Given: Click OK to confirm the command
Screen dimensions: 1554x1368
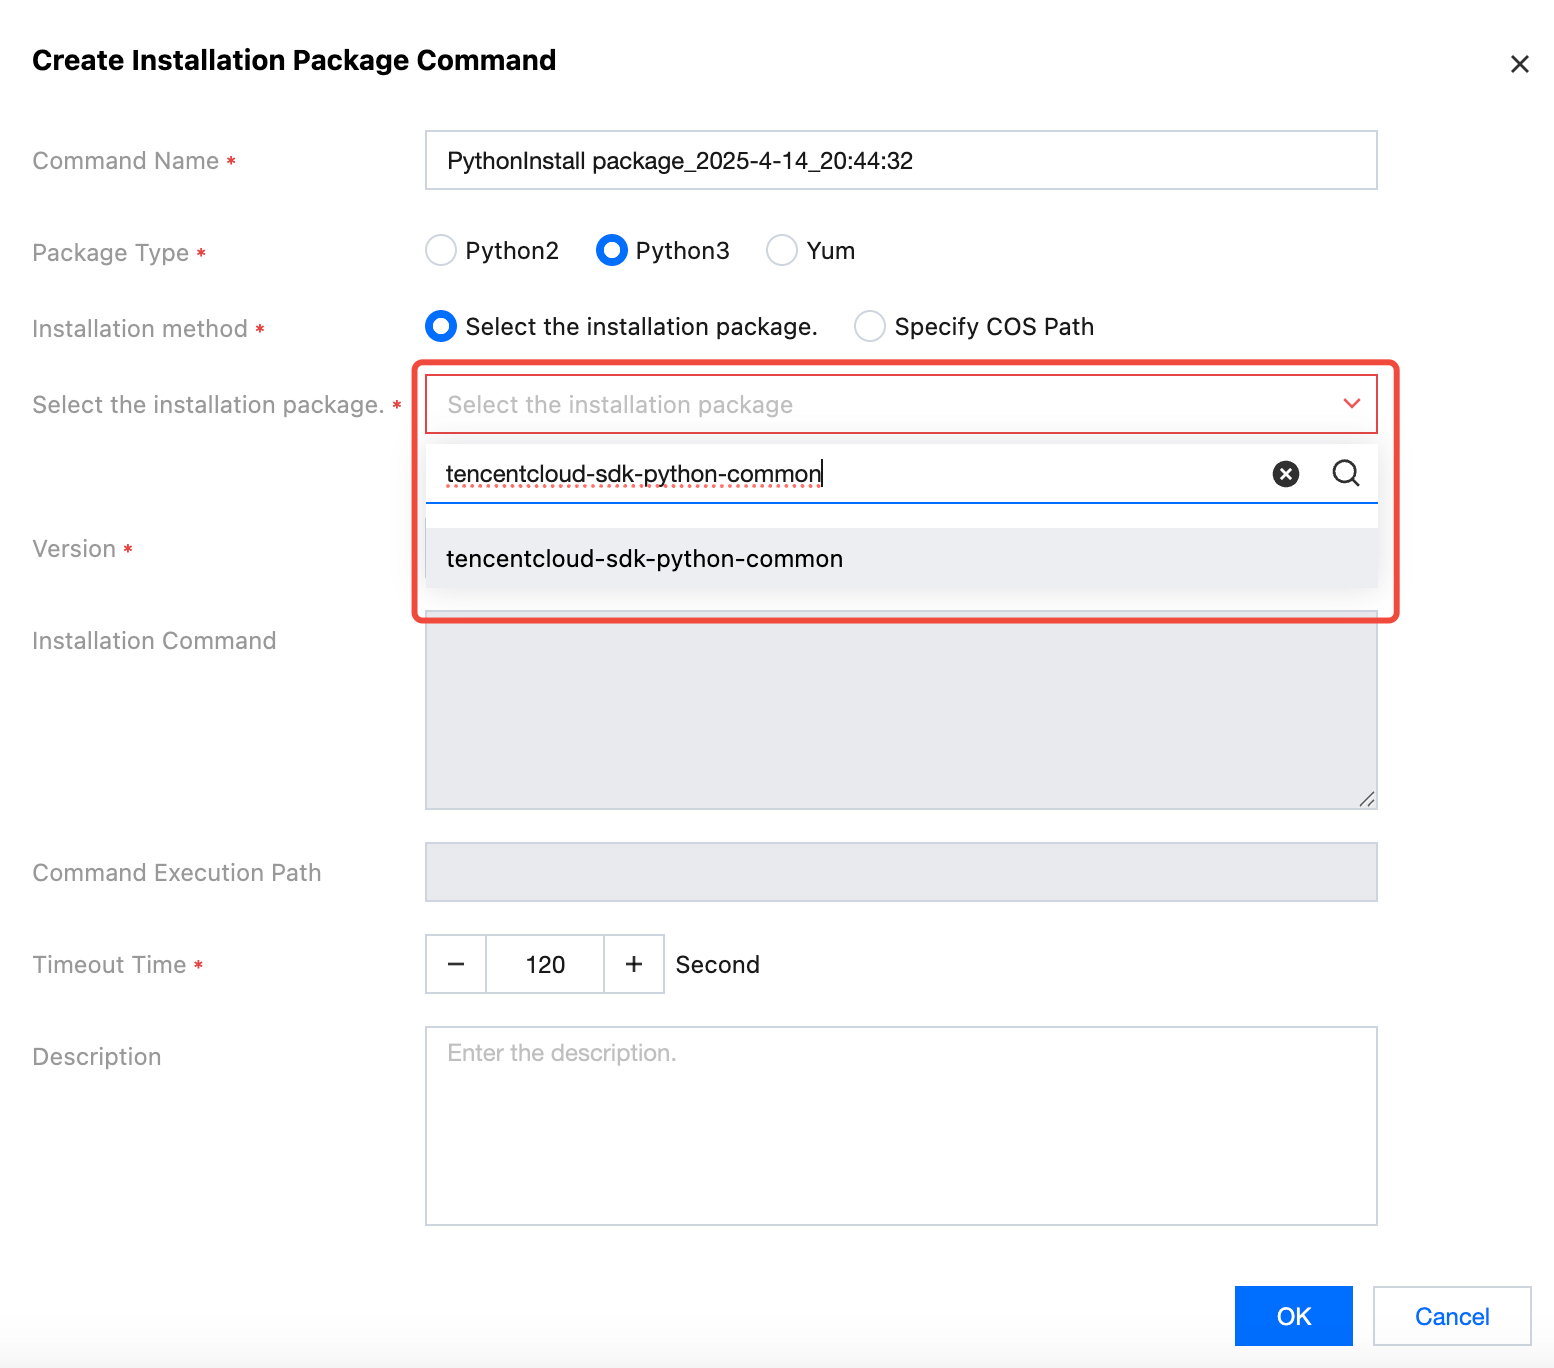Looking at the screenshot, I should (x=1293, y=1316).
